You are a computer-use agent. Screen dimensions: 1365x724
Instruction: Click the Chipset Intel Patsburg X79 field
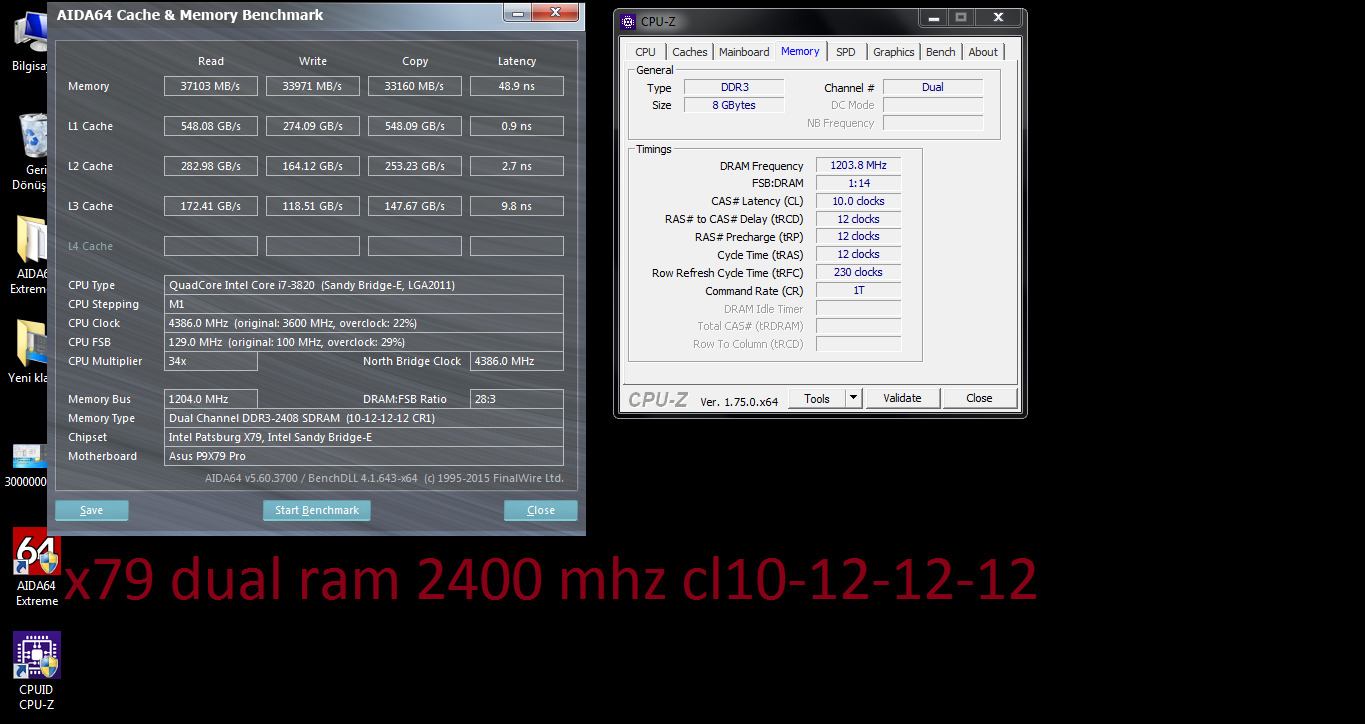click(364, 437)
